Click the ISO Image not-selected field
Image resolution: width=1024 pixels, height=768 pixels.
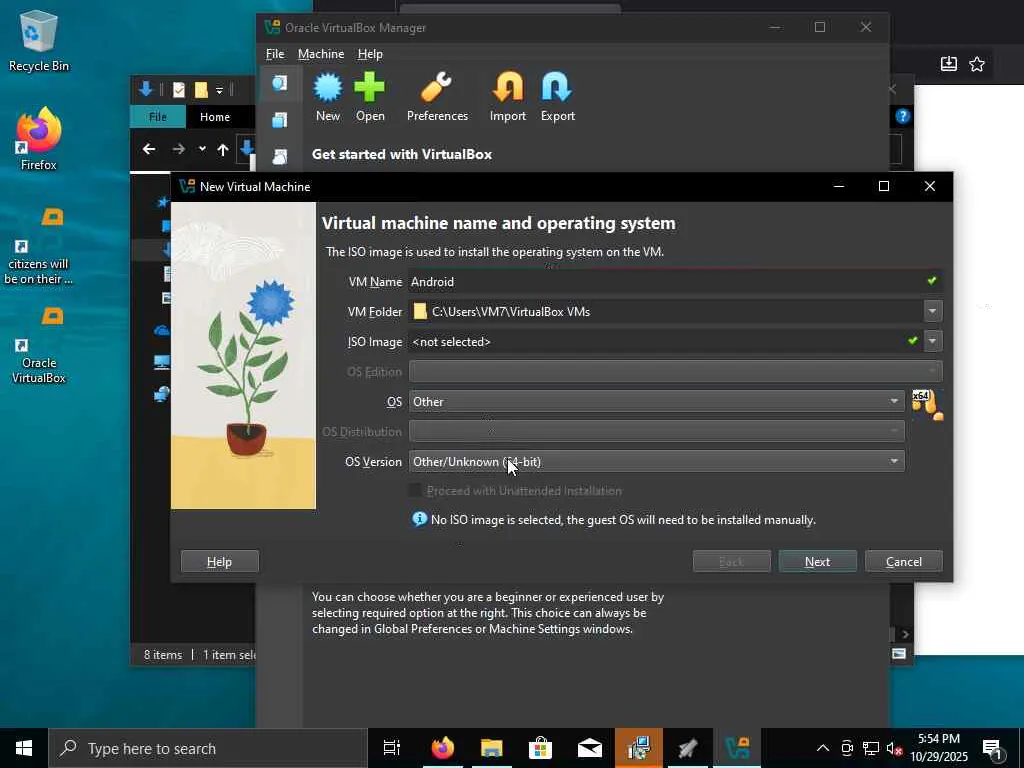tap(666, 342)
